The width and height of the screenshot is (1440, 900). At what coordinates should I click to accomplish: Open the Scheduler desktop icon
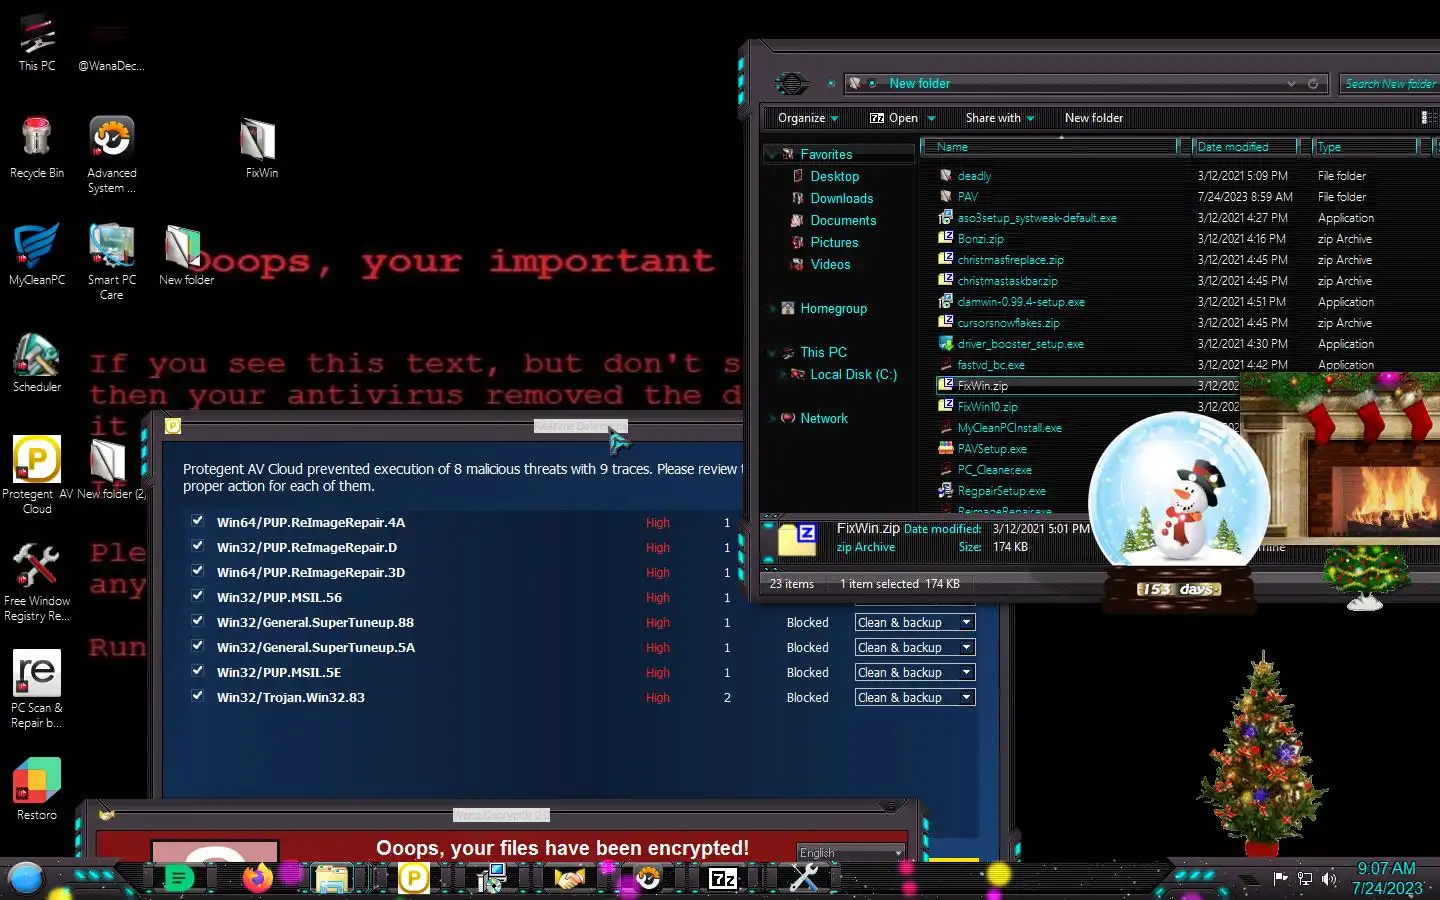click(x=37, y=362)
